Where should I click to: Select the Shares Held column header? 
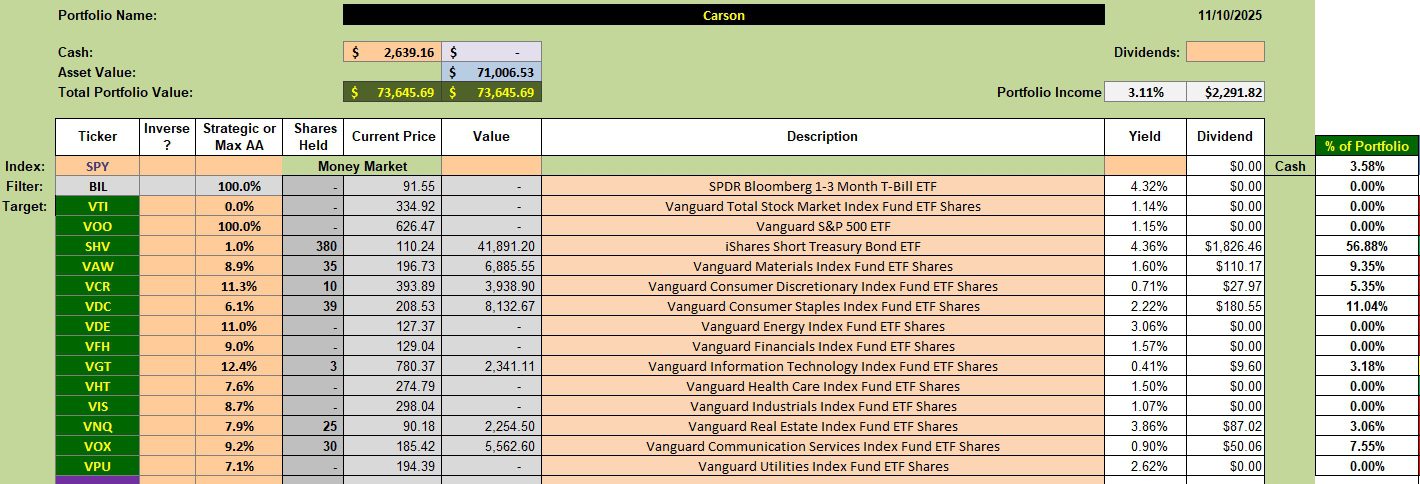[312, 137]
